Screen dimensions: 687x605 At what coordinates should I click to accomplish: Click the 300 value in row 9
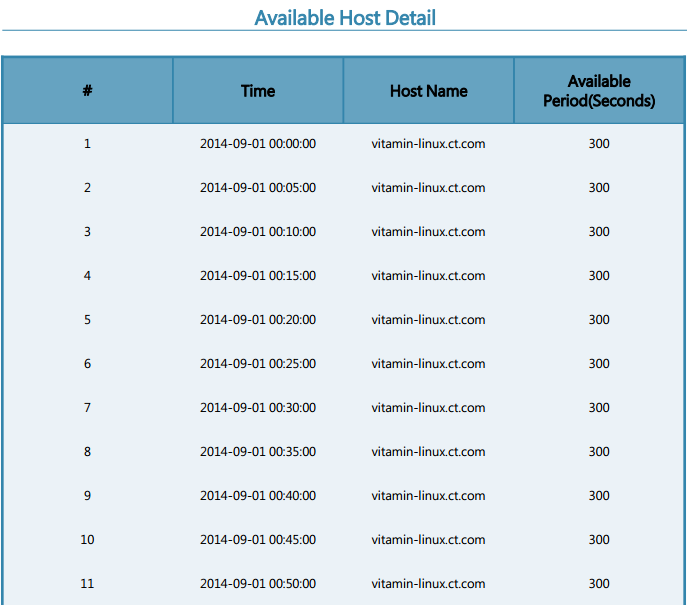[599, 495]
